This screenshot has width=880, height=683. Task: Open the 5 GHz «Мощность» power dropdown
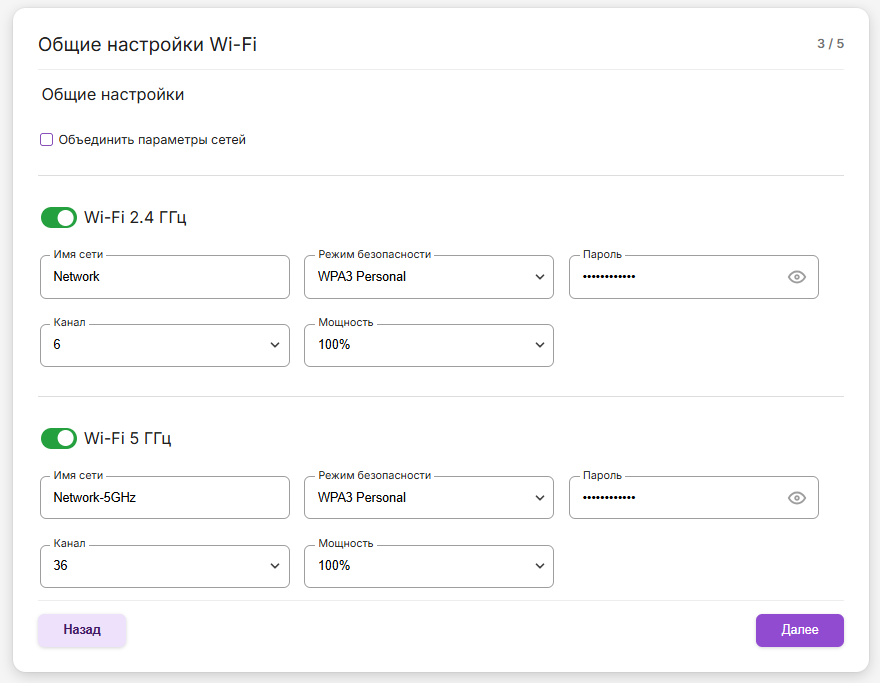coord(428,566)
